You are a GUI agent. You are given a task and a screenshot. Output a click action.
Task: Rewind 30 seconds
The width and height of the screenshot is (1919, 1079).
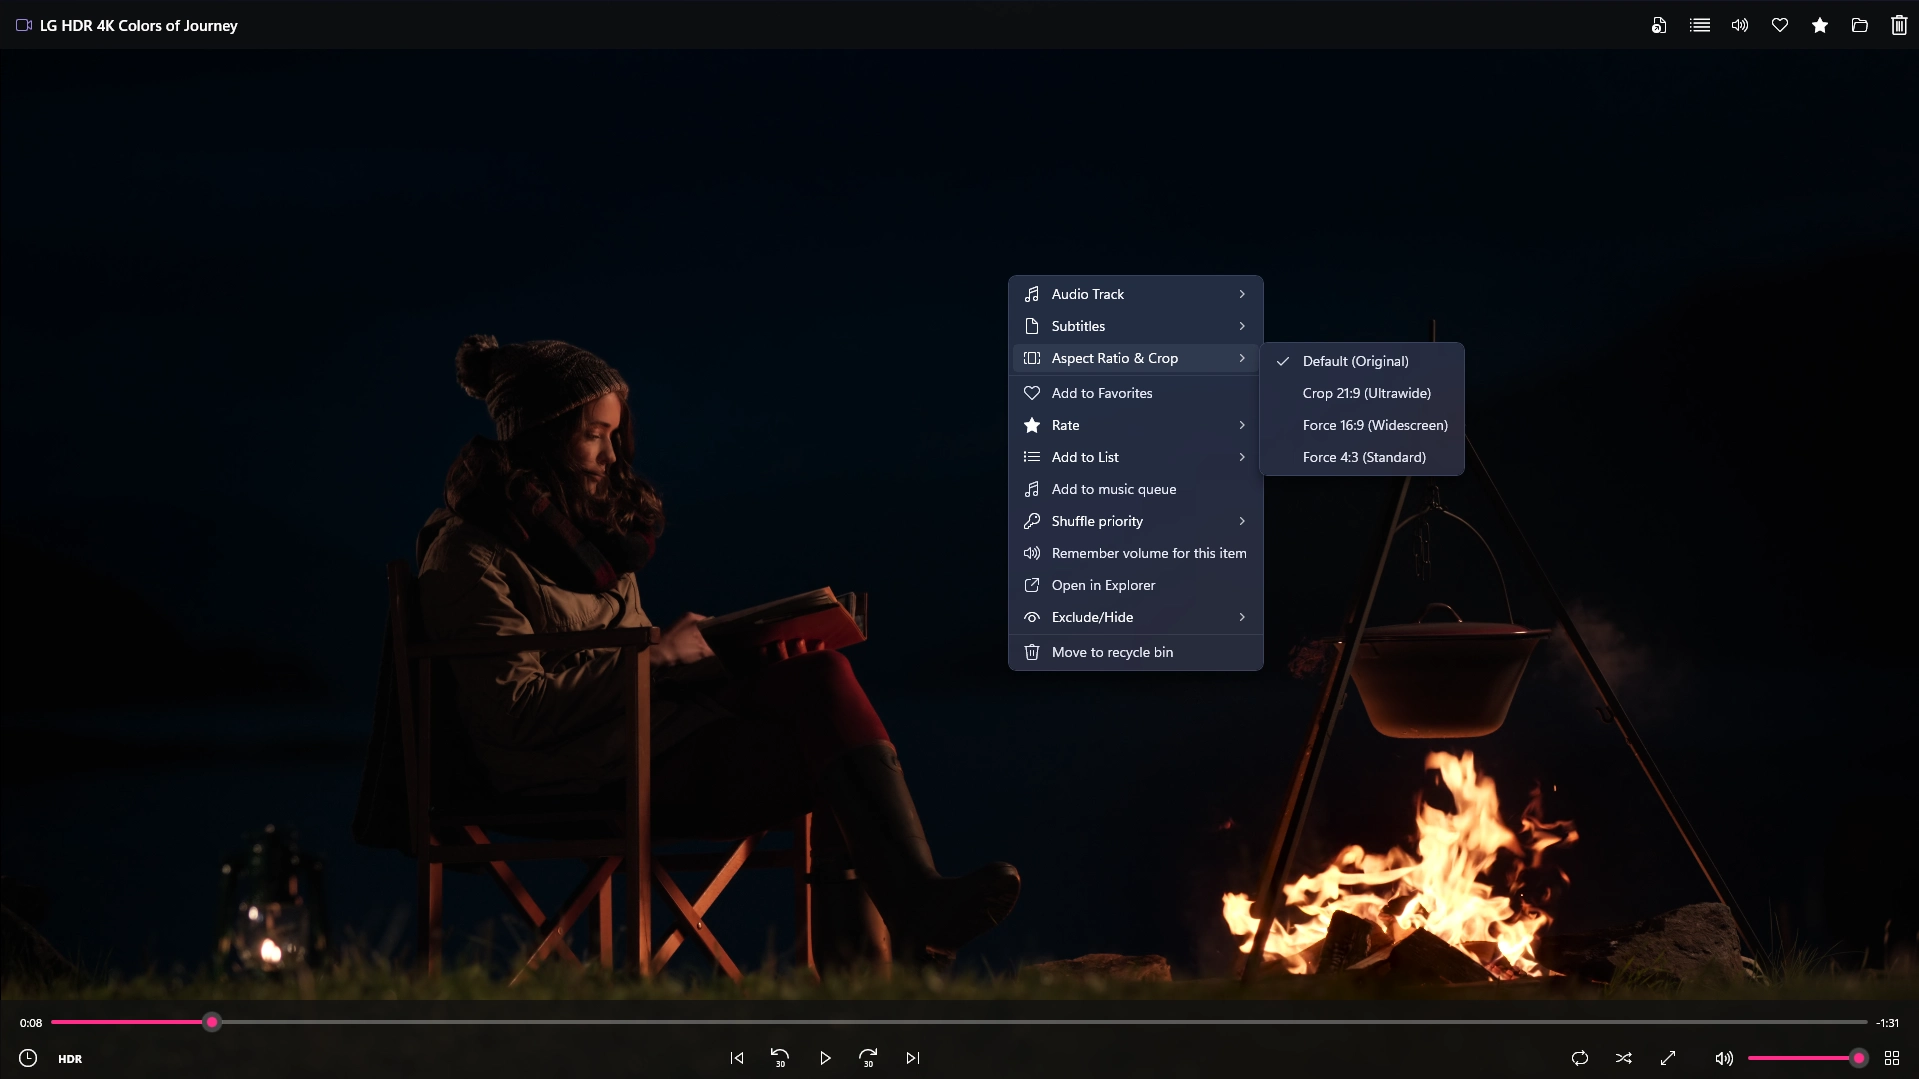point(780,1058)
